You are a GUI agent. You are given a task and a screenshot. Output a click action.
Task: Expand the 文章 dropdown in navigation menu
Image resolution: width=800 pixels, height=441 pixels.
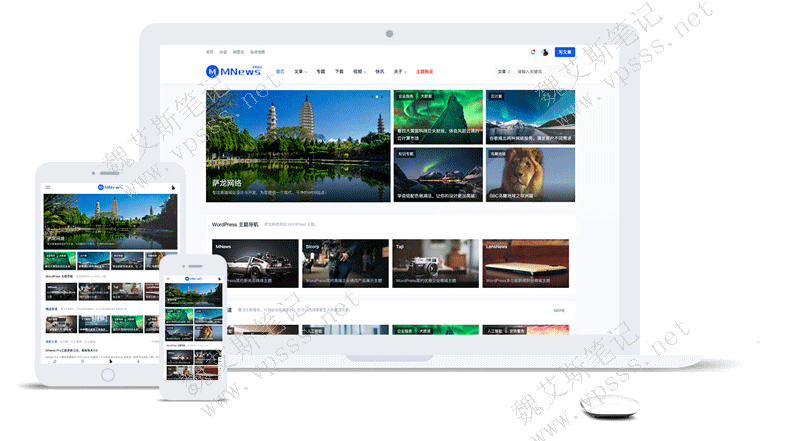point(300,72)
